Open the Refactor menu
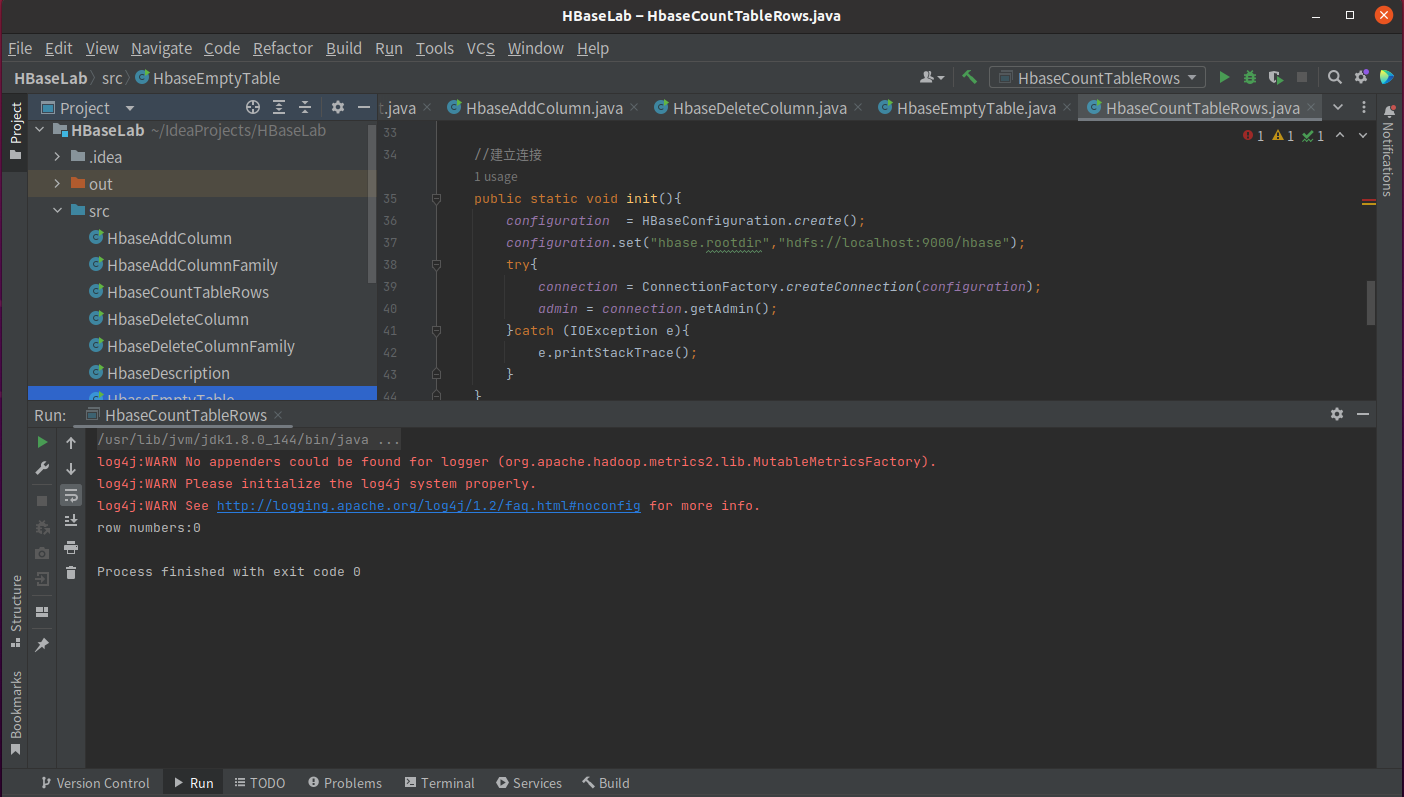This screenshot has width=1404, height=797. click(x=283, y=48)
